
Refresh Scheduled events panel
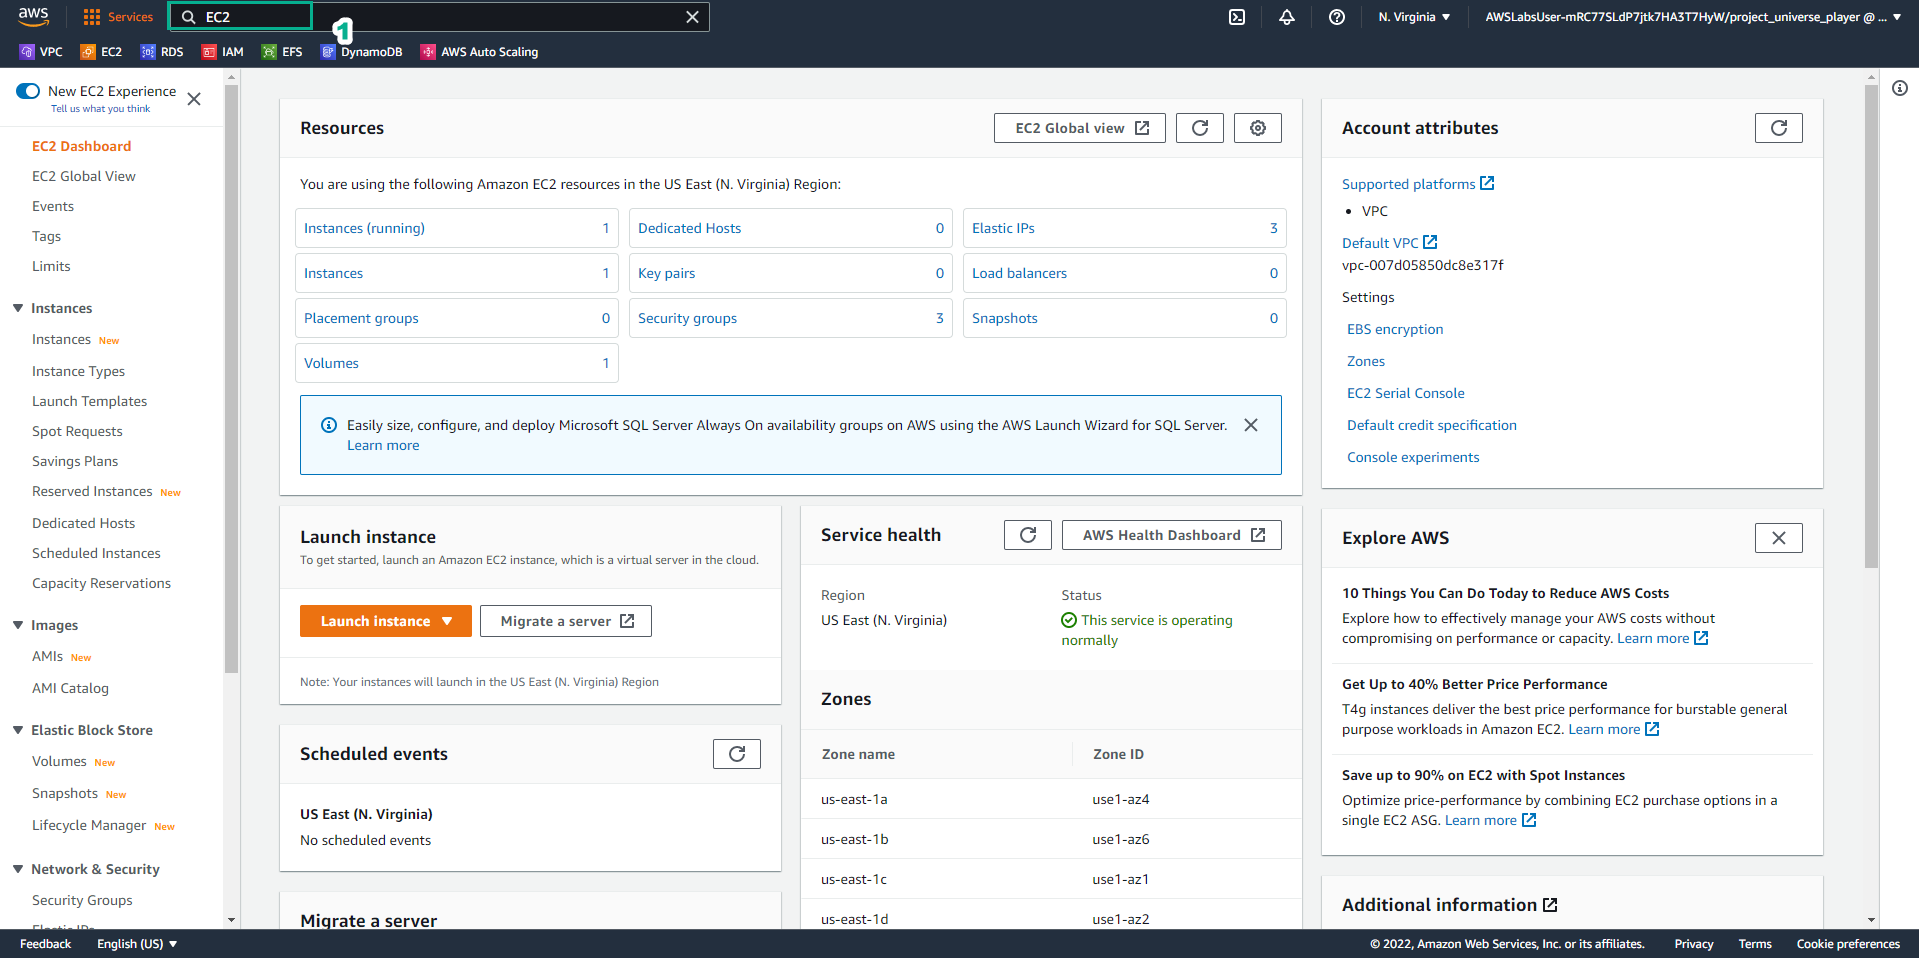click(x=737, y=754)
